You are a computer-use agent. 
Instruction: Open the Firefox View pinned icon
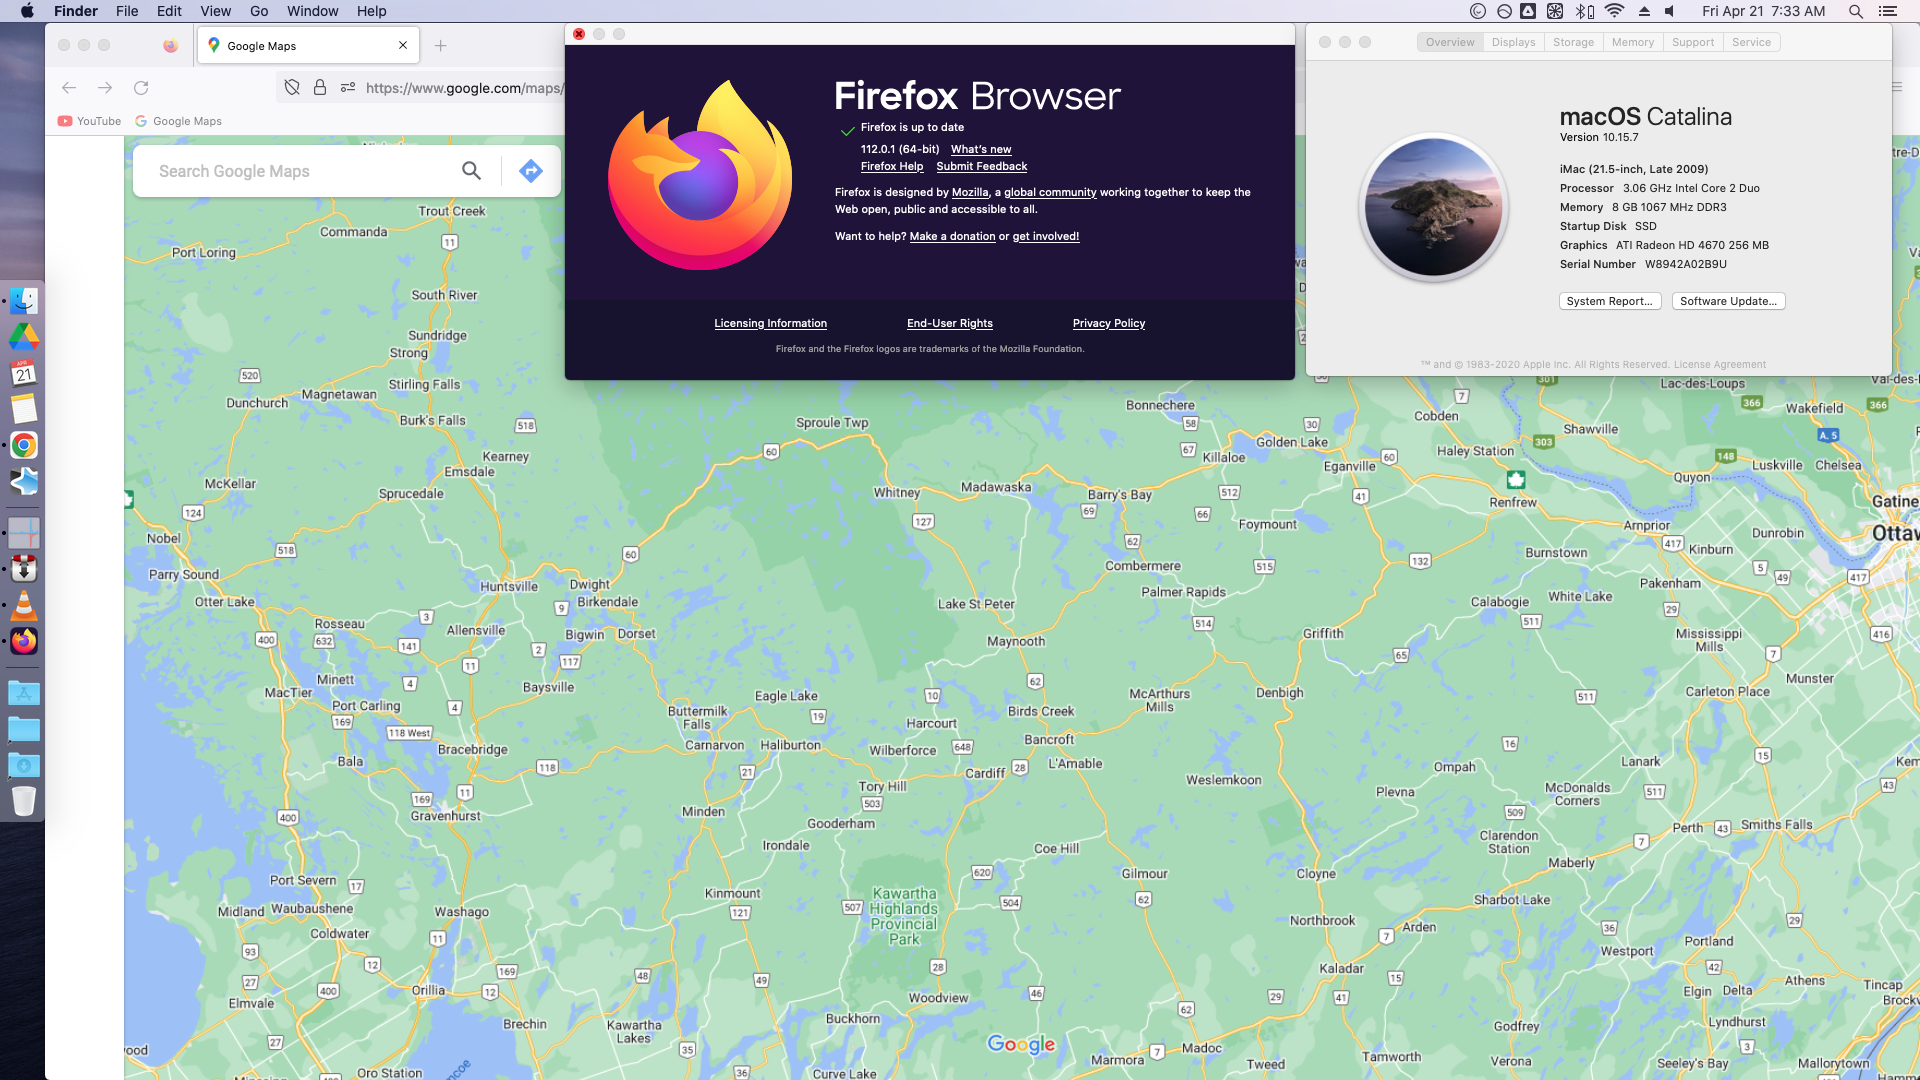coord(171,46)
